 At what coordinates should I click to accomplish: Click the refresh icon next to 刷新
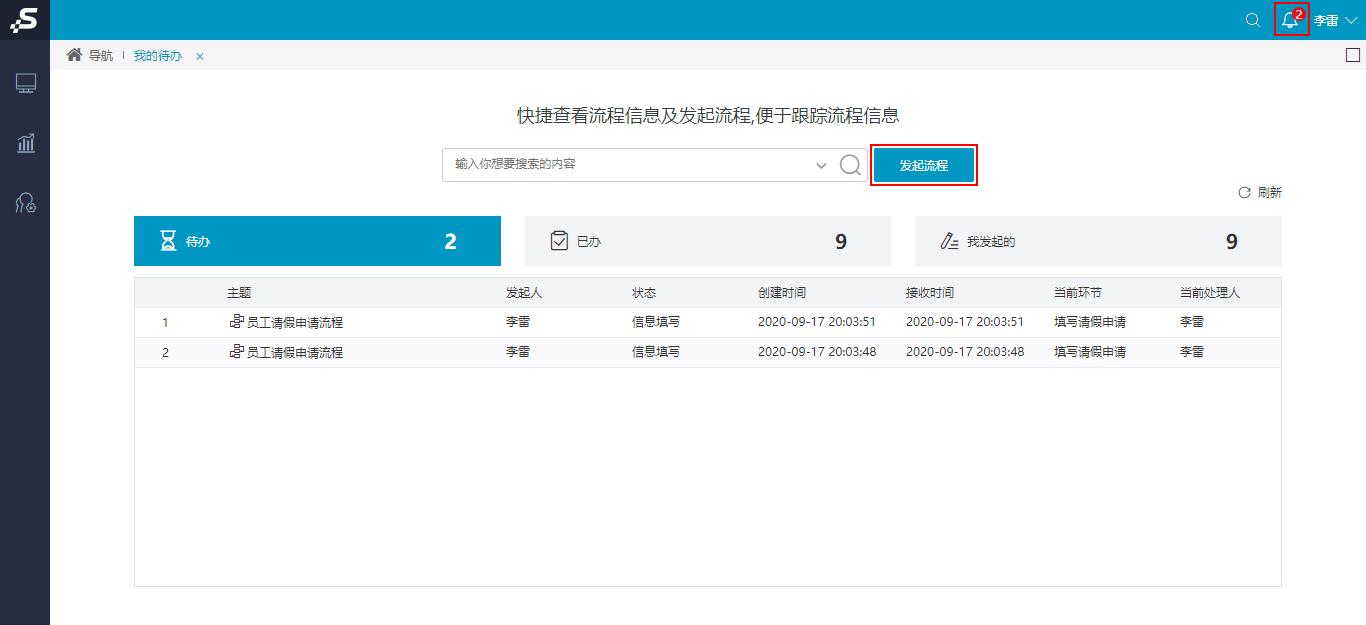[x=1243, y=192]
